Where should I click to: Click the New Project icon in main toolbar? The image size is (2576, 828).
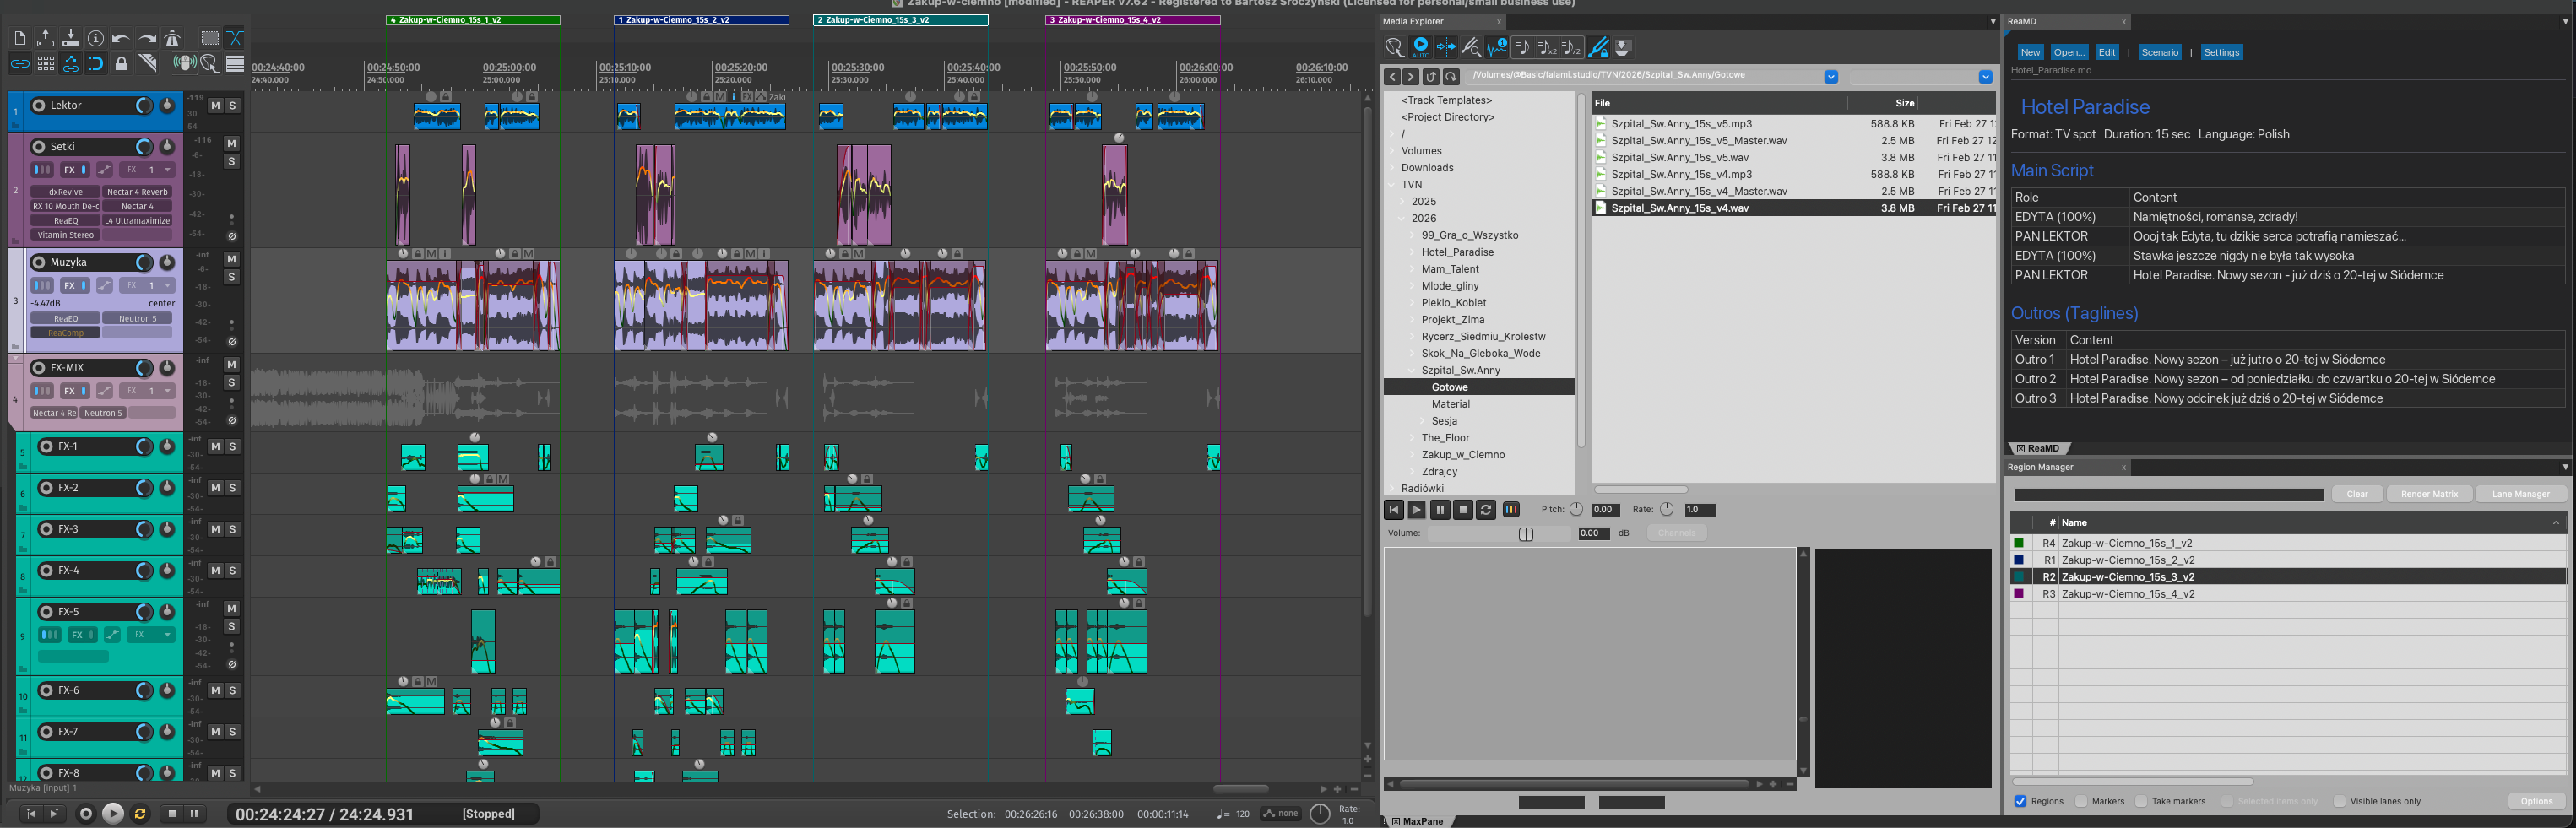20,38
